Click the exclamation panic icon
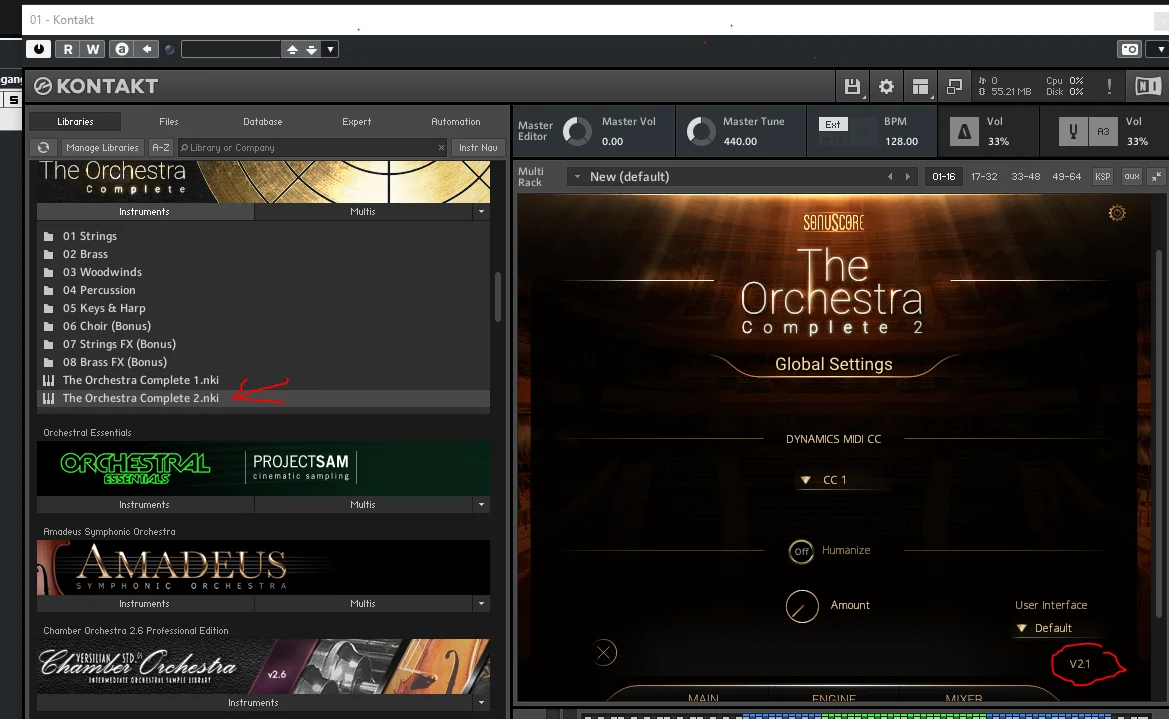Image resolution: width=1169 pixels, height=719 pixels. click(x=1109, y=87)
